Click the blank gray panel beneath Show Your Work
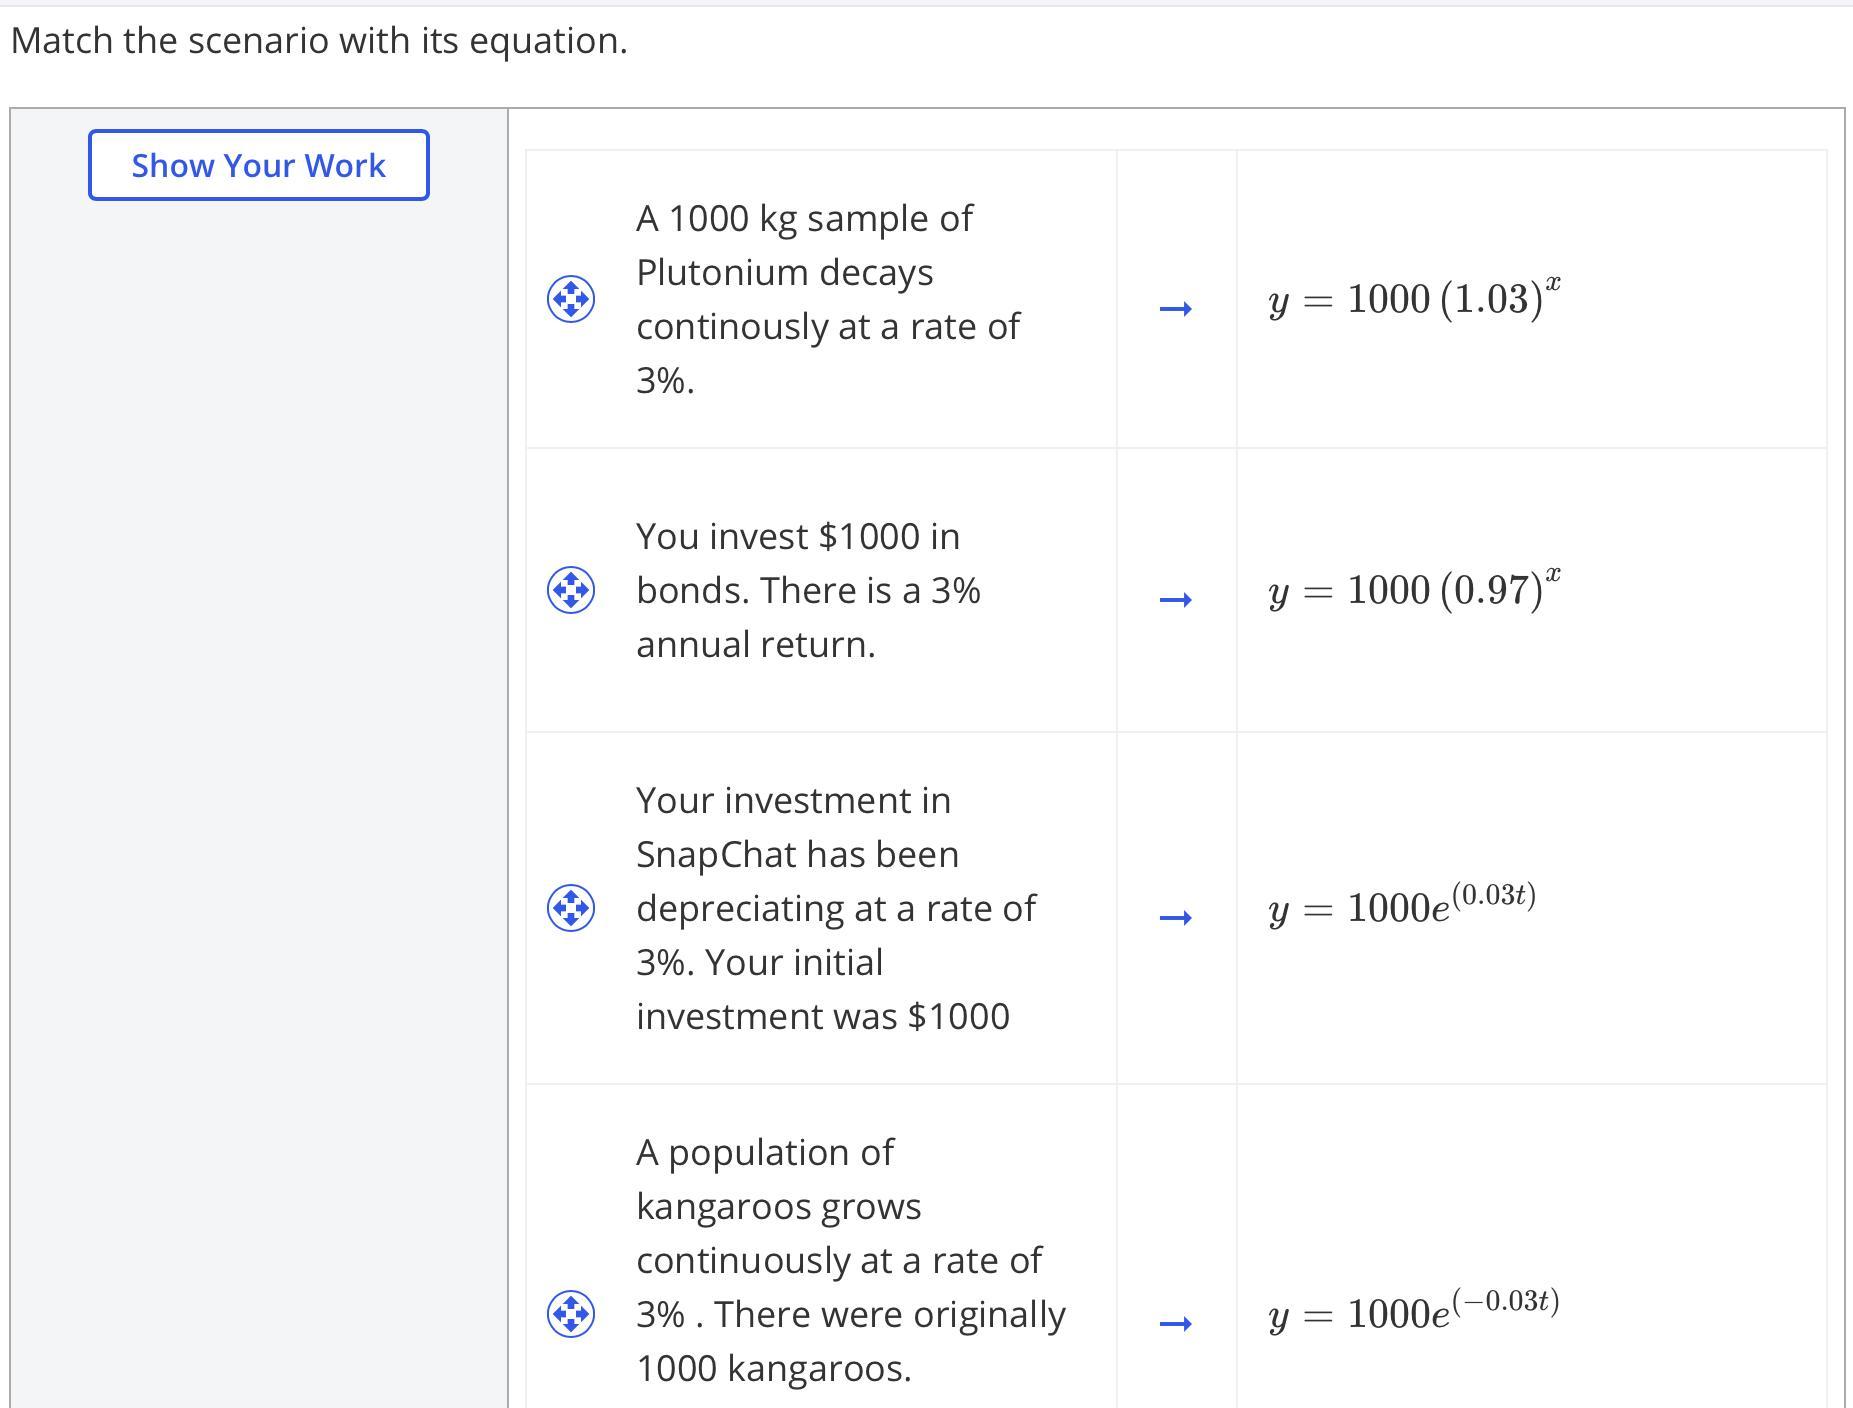This screenshot has width=1853, height=1408. [x=258, y=700]
